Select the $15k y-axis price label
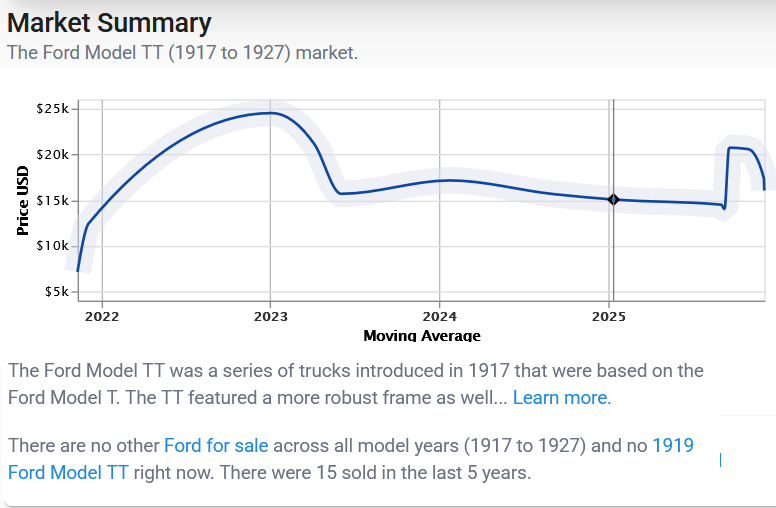776x508 pixels. 52,200
